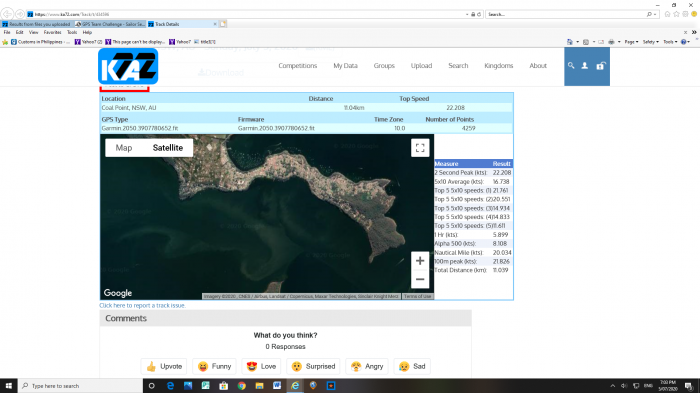Click the user profile icon
Viewport: 700px width, 393px height.
585,66
